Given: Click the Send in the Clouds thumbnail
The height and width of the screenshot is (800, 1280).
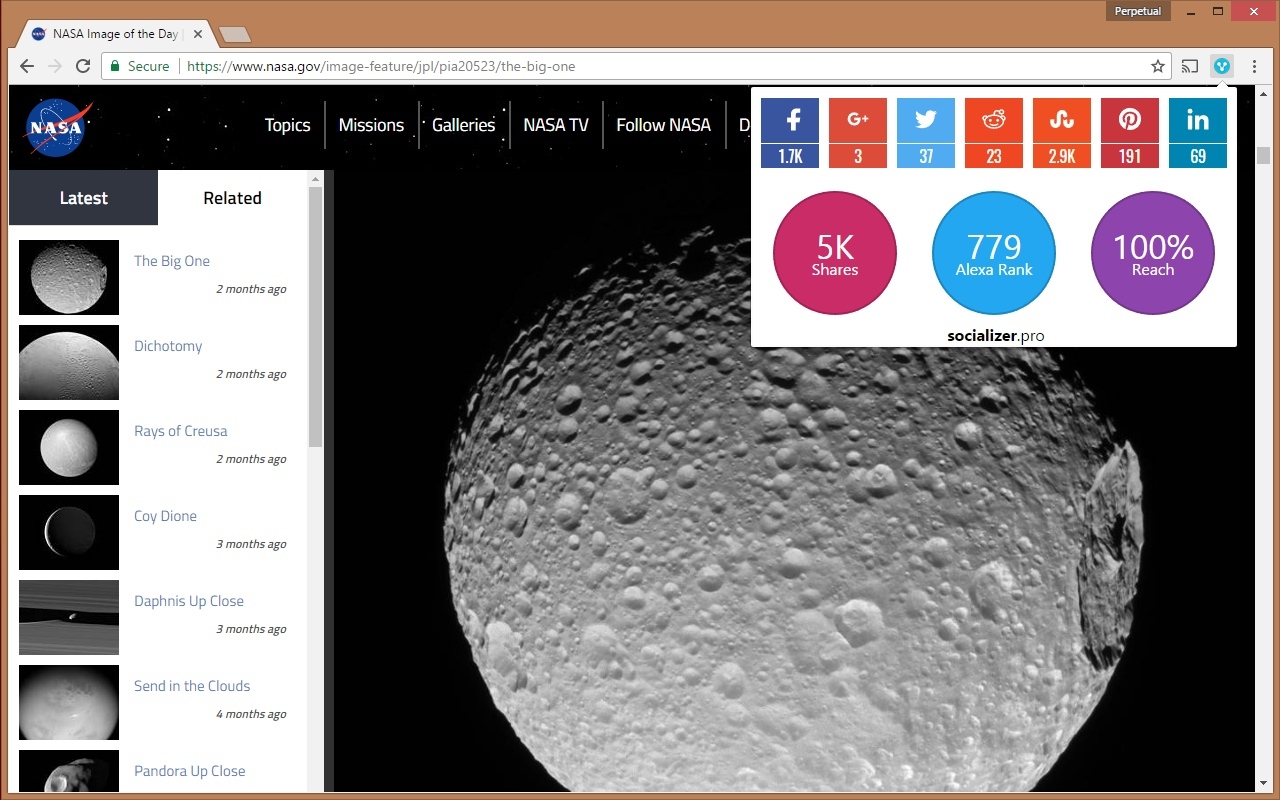Looking at the screenshot, I should coord(69,702).
